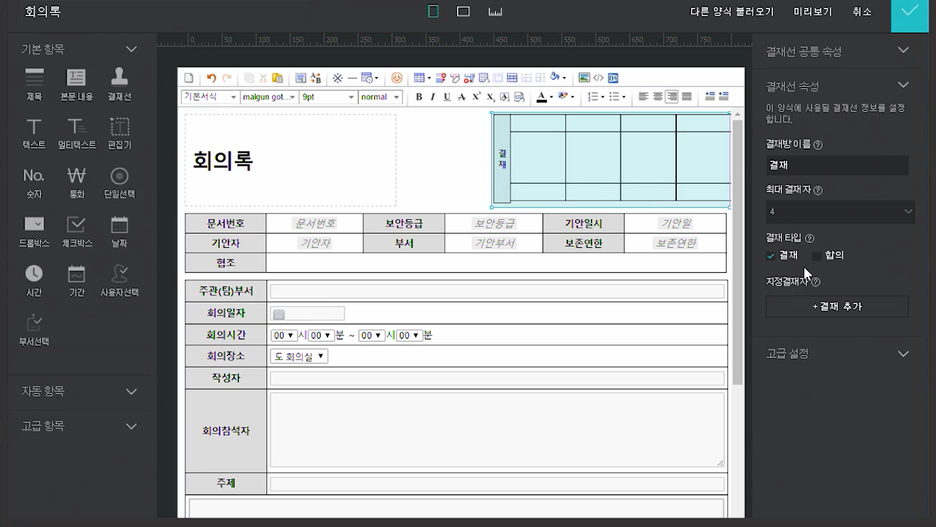Open the 최대 결재자 count dropdown
The width and height of the screenshot is (936, 527).
click(x=840, y=211)
